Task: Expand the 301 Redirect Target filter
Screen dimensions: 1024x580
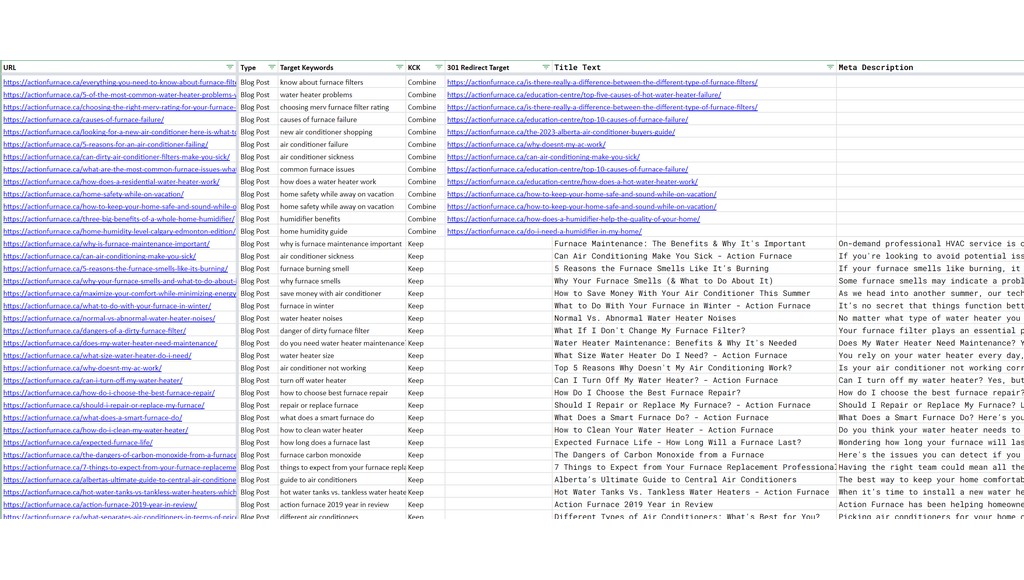Action: click(x=545, y=67)
